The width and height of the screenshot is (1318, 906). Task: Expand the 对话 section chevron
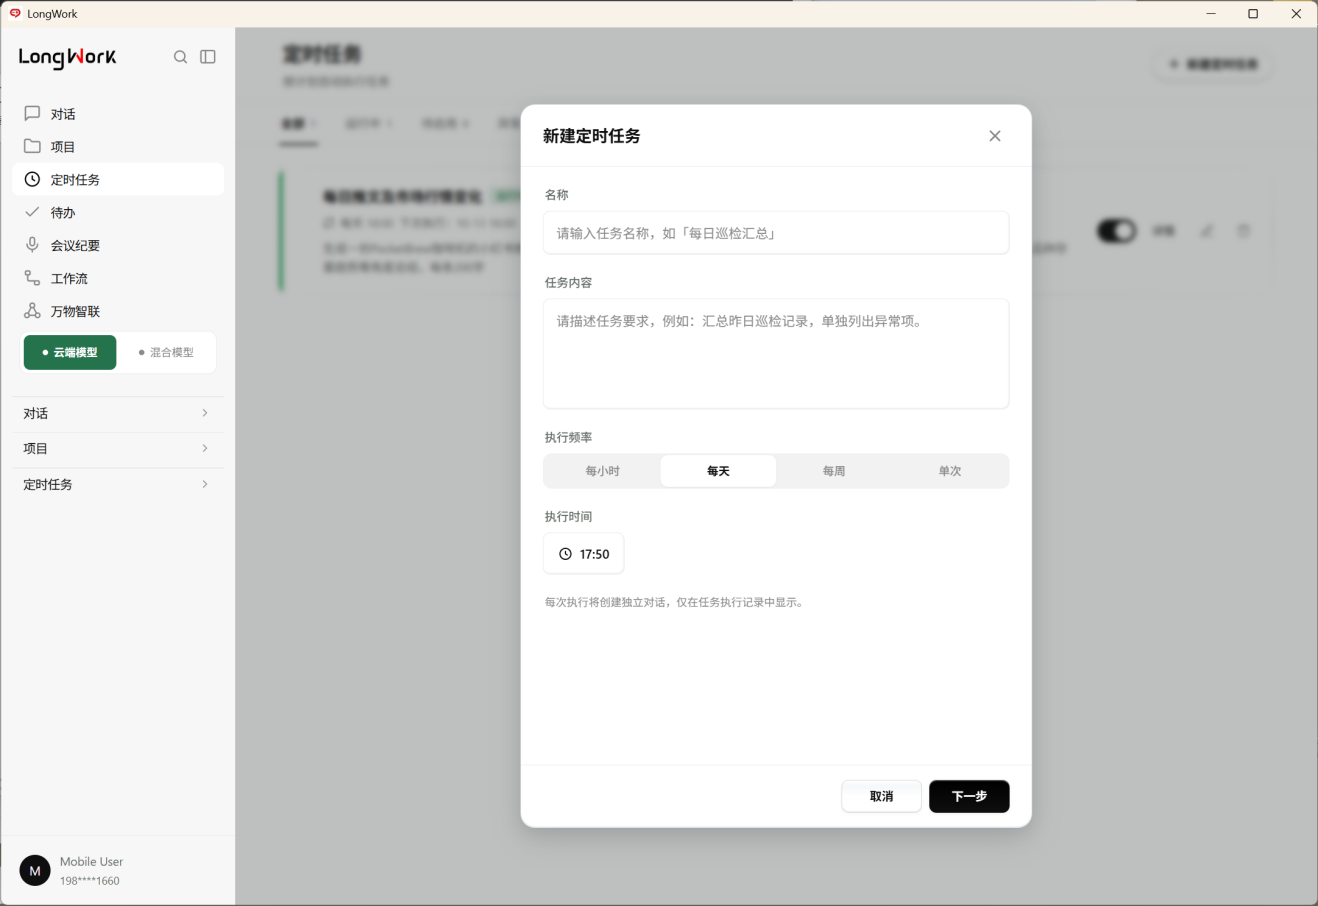[x=205, y=413]
